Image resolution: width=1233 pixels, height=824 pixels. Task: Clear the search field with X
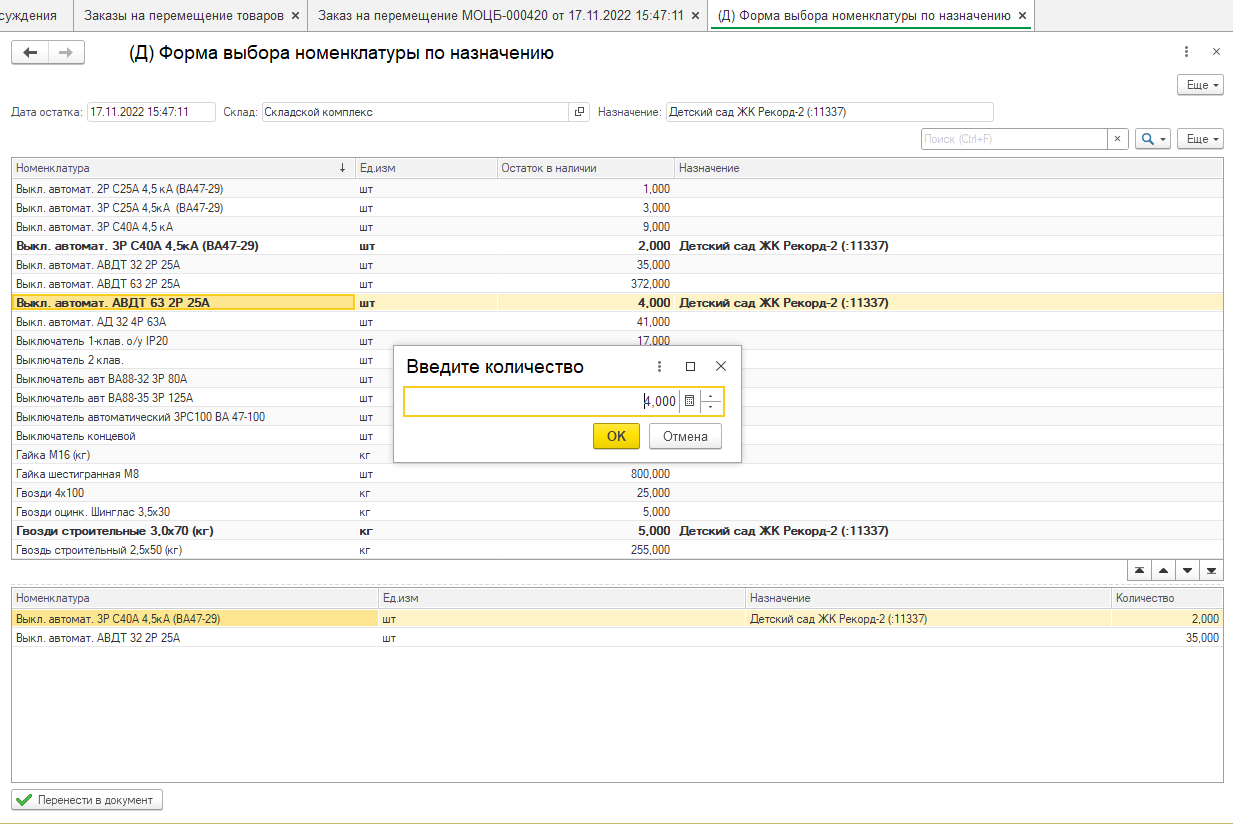point(1117,139)
